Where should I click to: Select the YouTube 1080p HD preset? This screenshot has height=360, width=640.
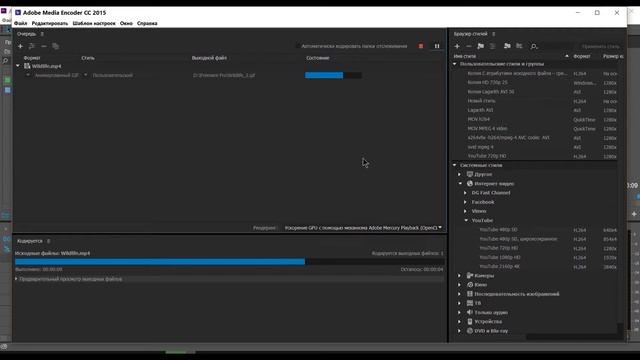[500, 258]
